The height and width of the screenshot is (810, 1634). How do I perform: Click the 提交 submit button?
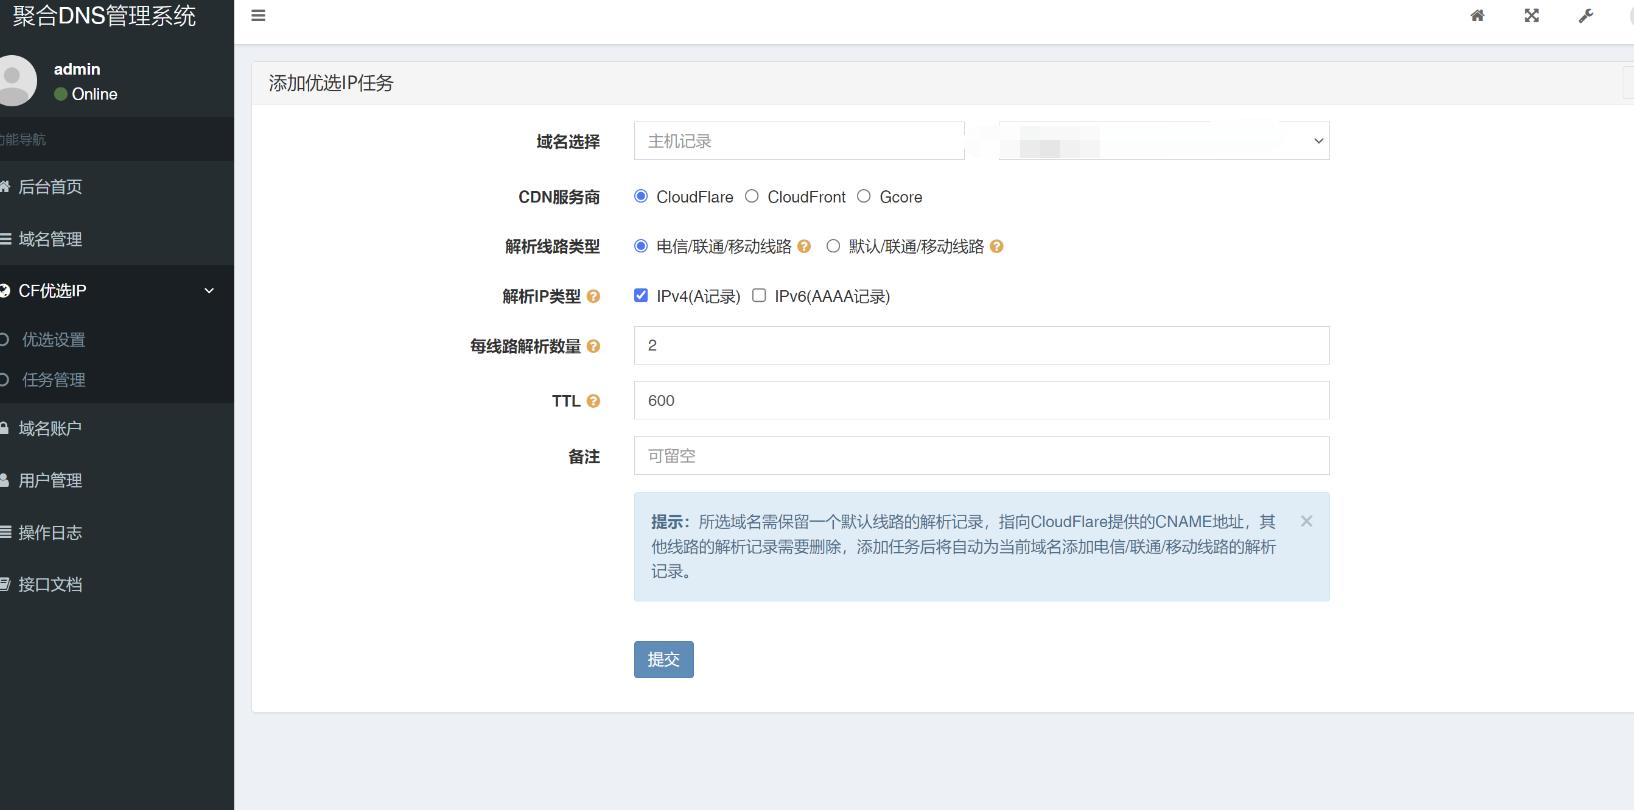(663, 659)
